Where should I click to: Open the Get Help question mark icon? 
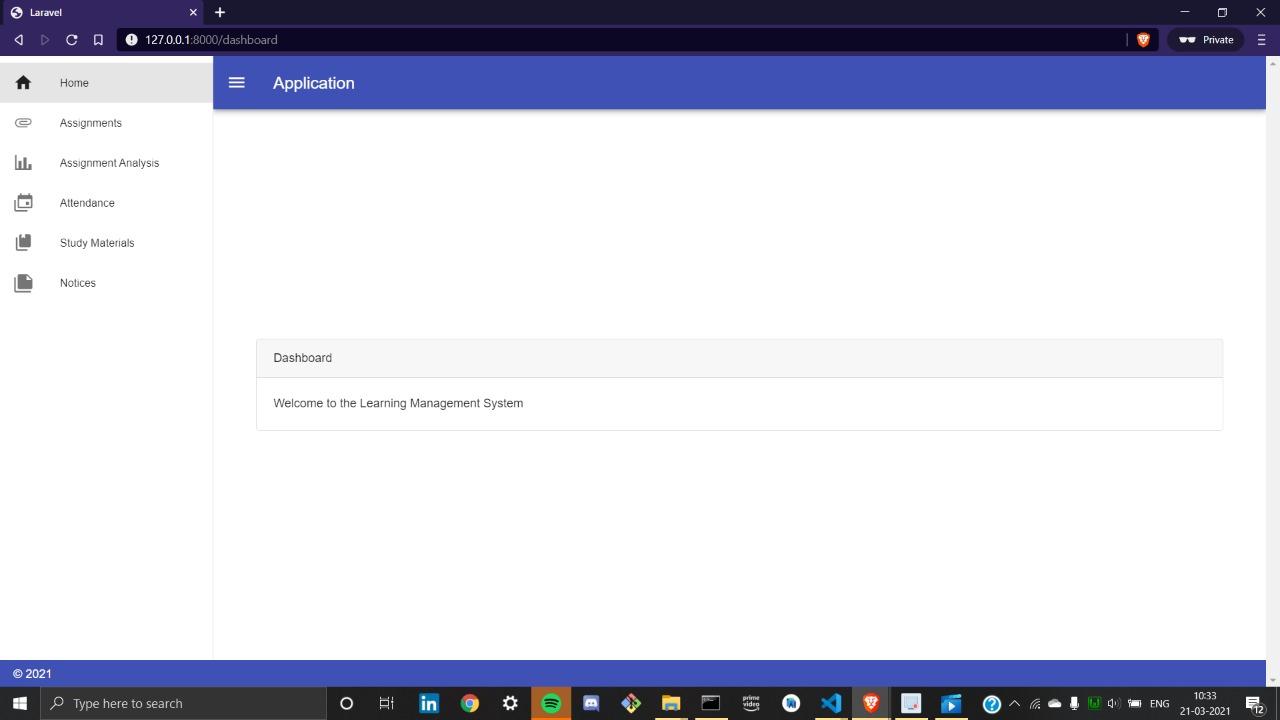(x=991, y=703)
